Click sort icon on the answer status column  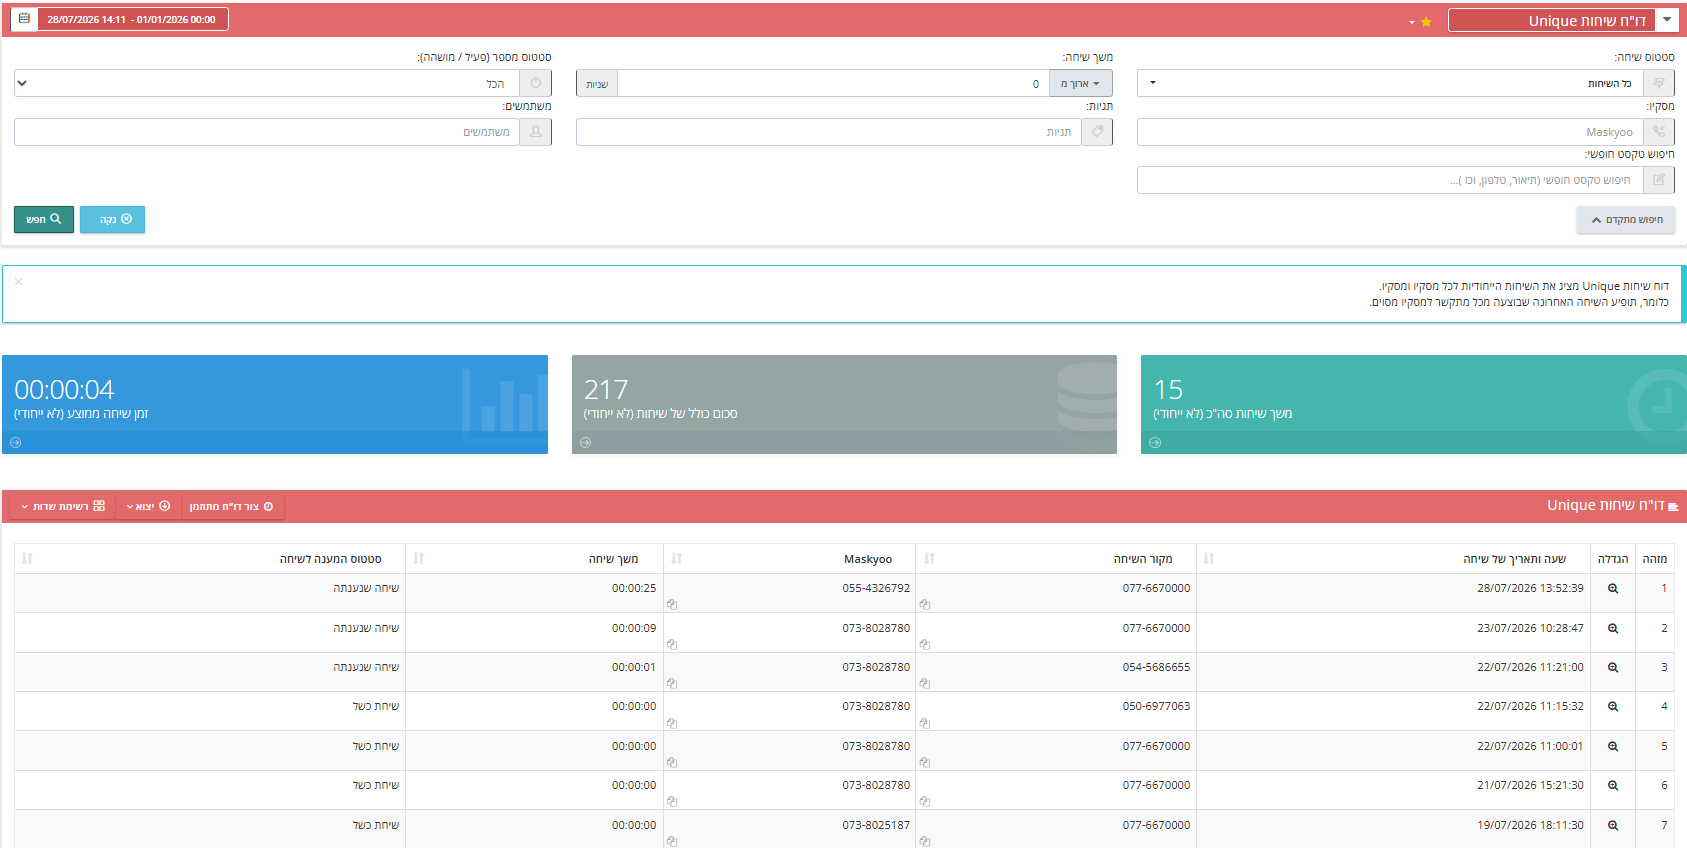coord(27,559)
